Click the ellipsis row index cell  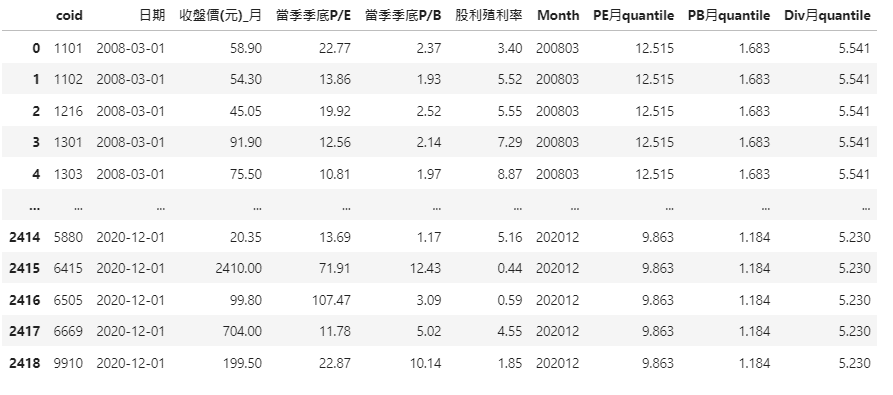click(x=34, y=207)
